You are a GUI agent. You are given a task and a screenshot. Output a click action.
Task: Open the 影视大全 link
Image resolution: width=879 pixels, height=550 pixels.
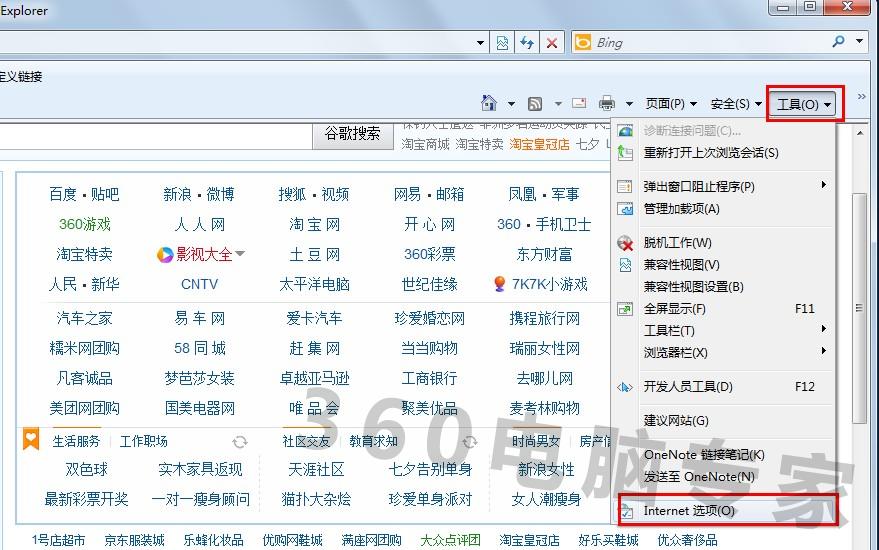pos(204,254)
